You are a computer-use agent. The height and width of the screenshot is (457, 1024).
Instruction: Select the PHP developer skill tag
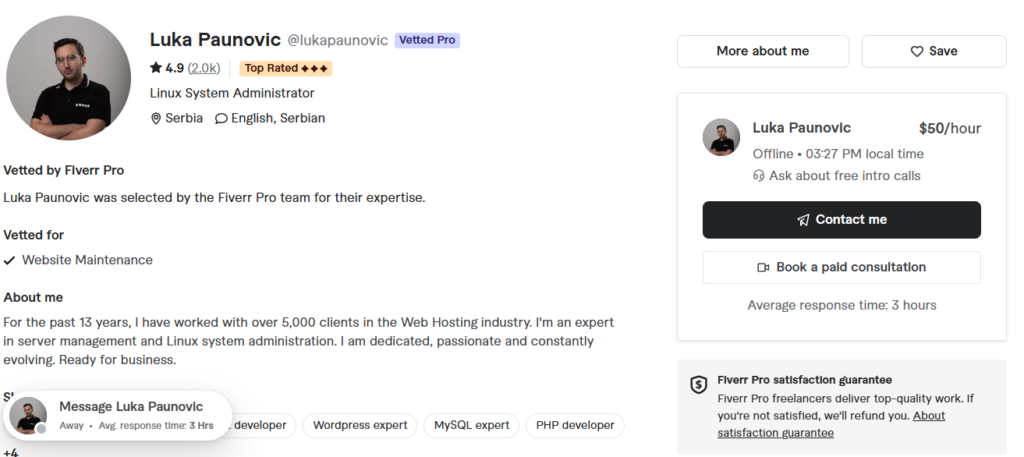(575, 426)
